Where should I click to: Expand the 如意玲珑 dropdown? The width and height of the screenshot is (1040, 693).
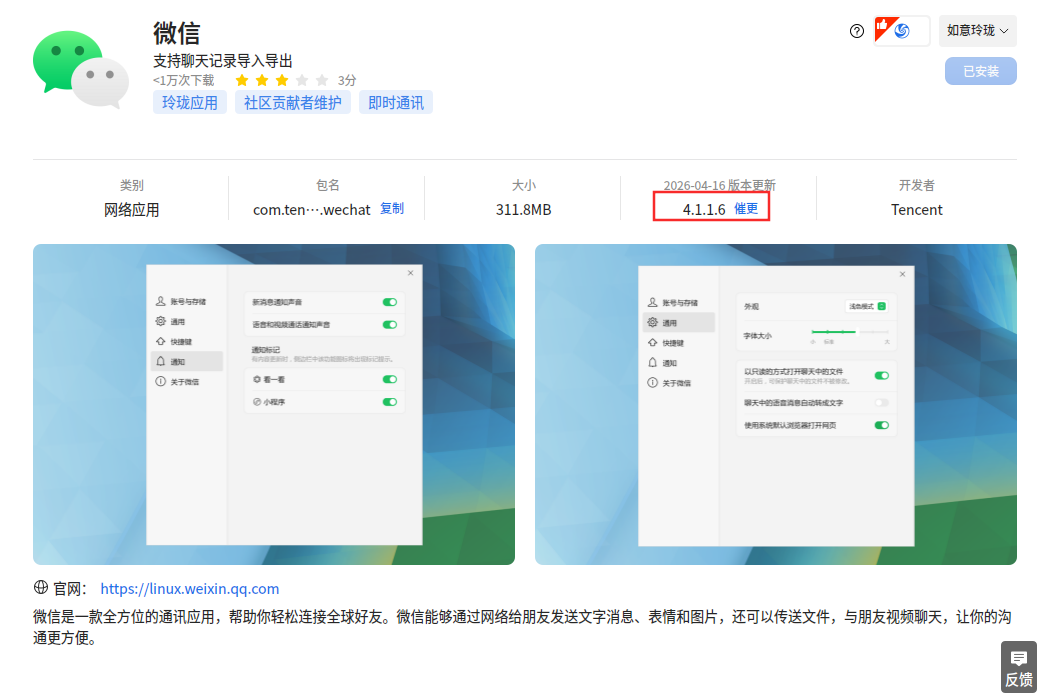978,31
